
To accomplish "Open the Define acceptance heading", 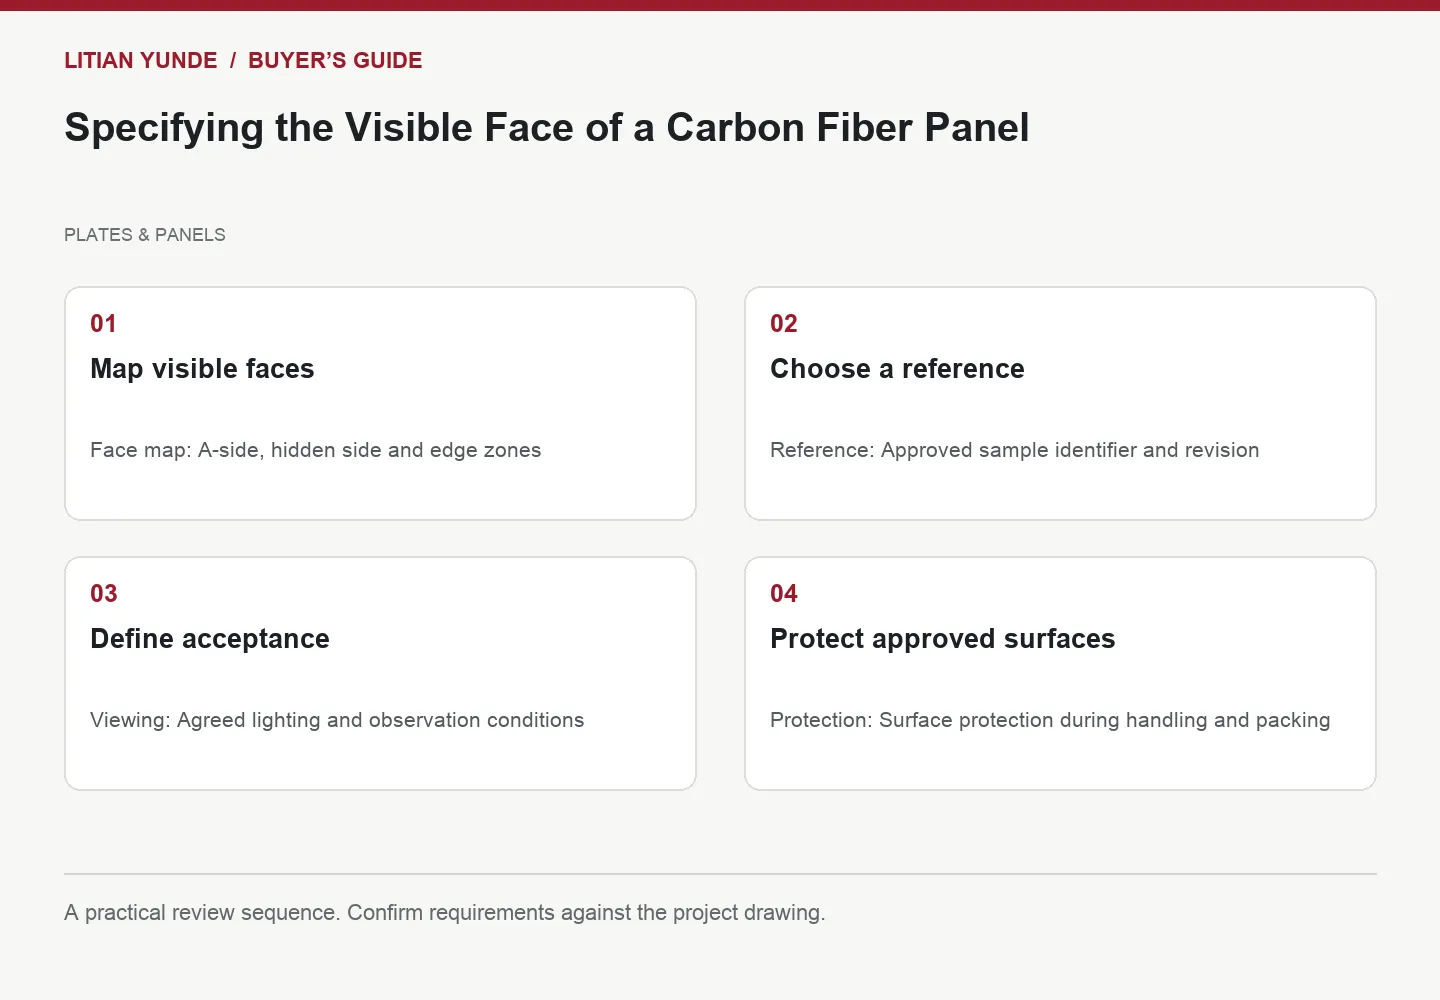I will tap(210, 639).
